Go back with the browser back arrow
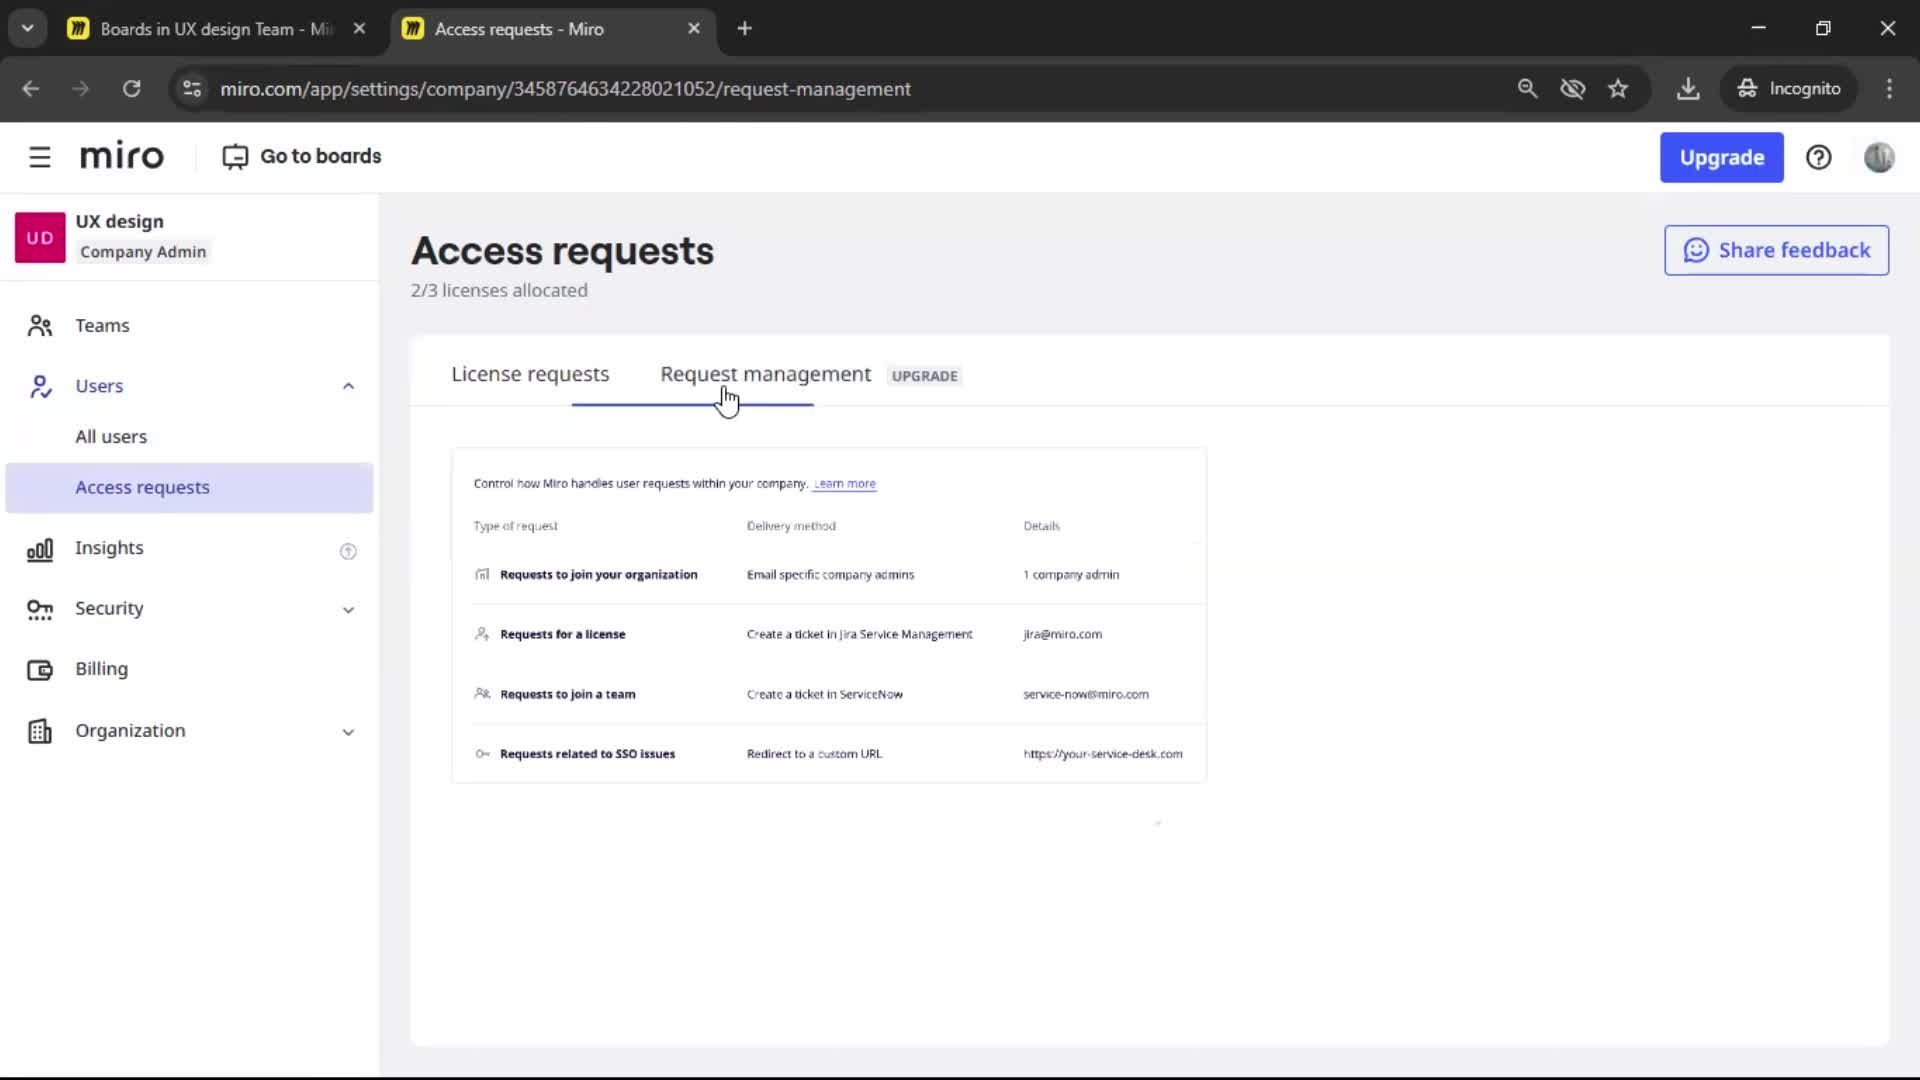The image size is (1920, 1080). coord(31,89)
